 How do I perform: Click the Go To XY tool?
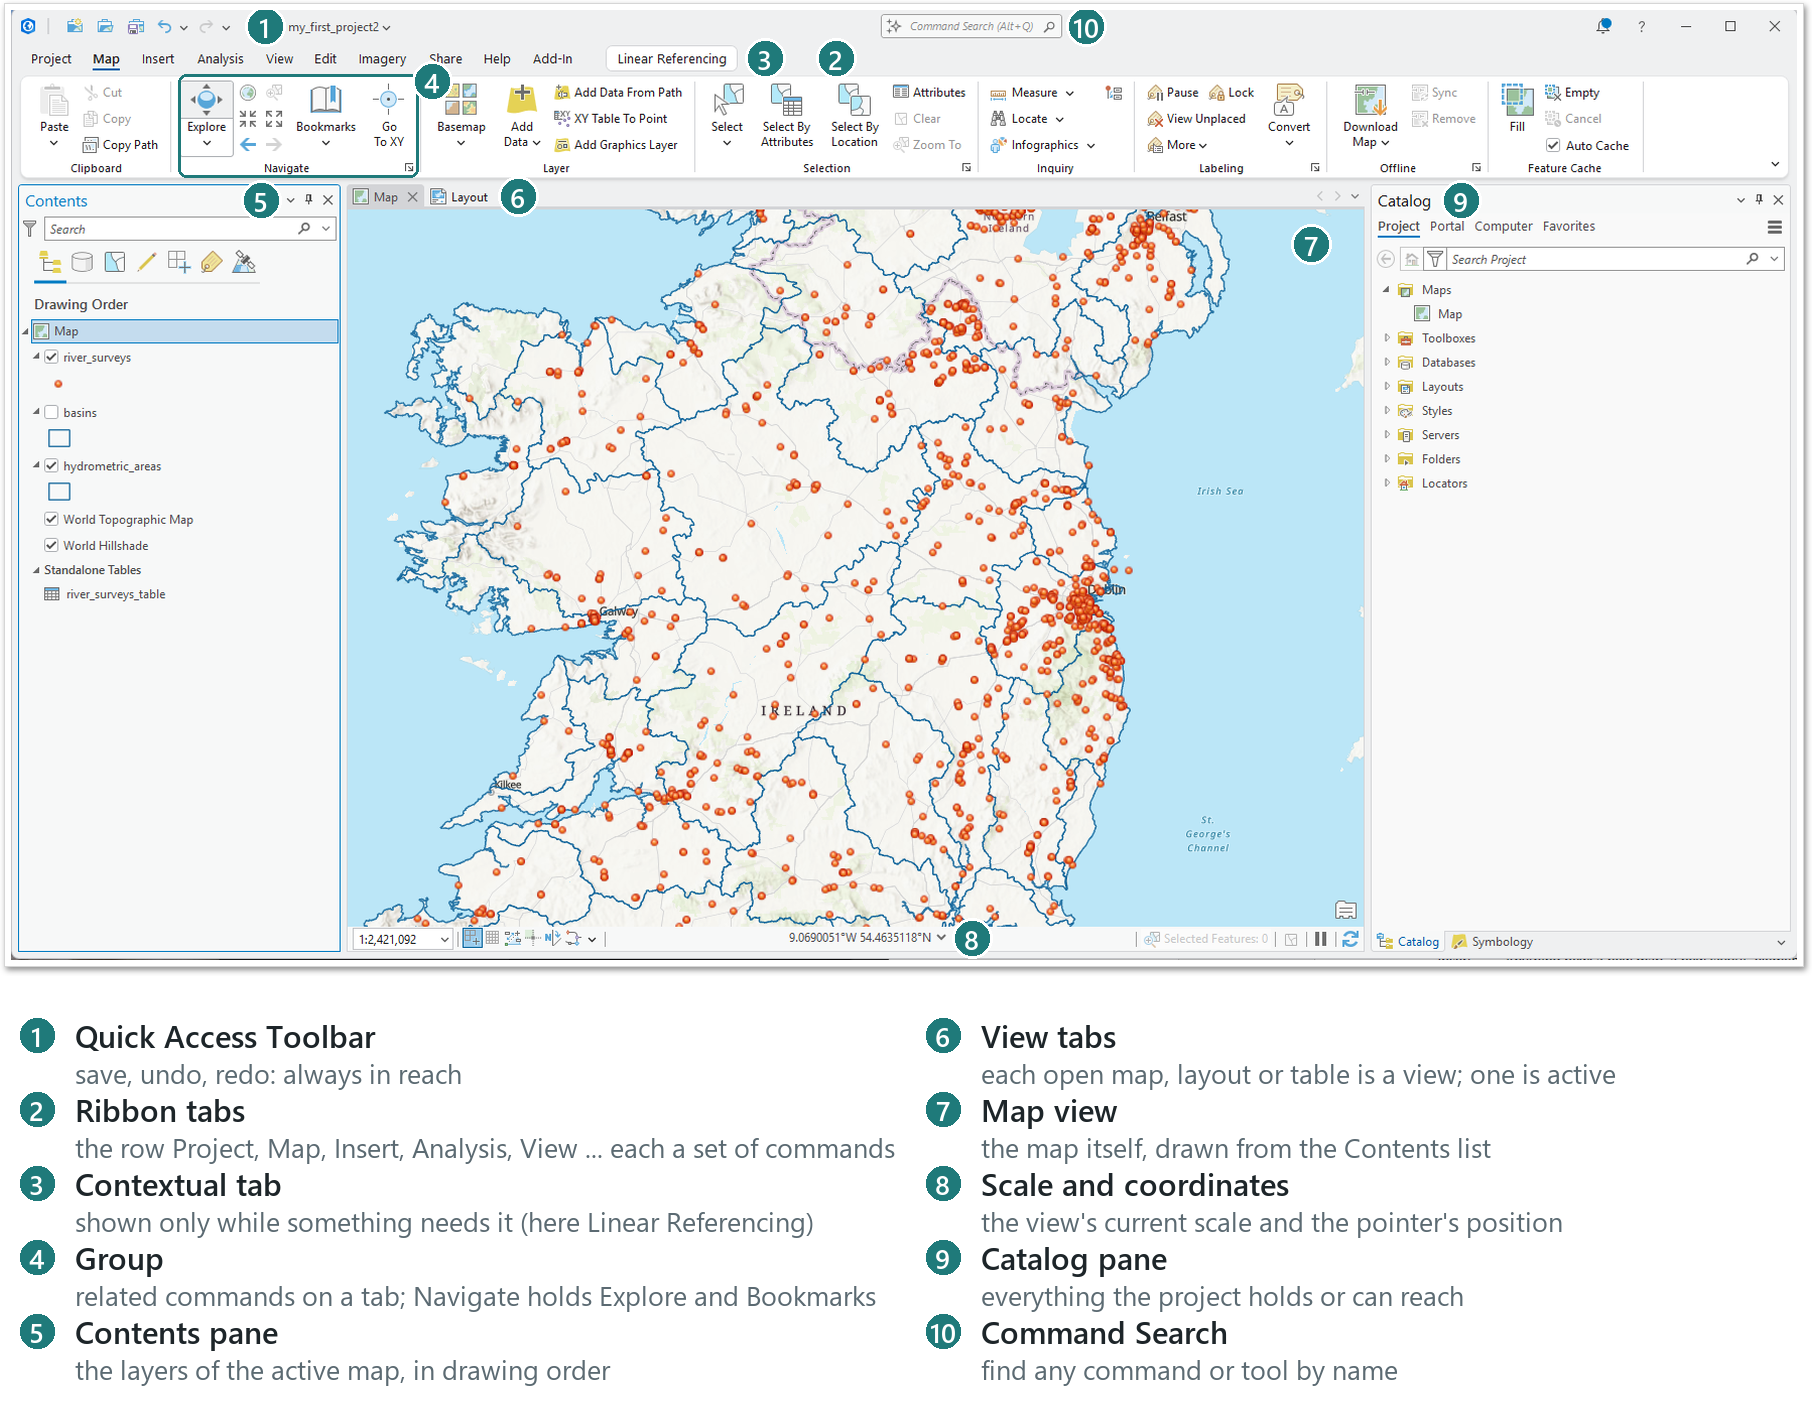coord(389,116)
